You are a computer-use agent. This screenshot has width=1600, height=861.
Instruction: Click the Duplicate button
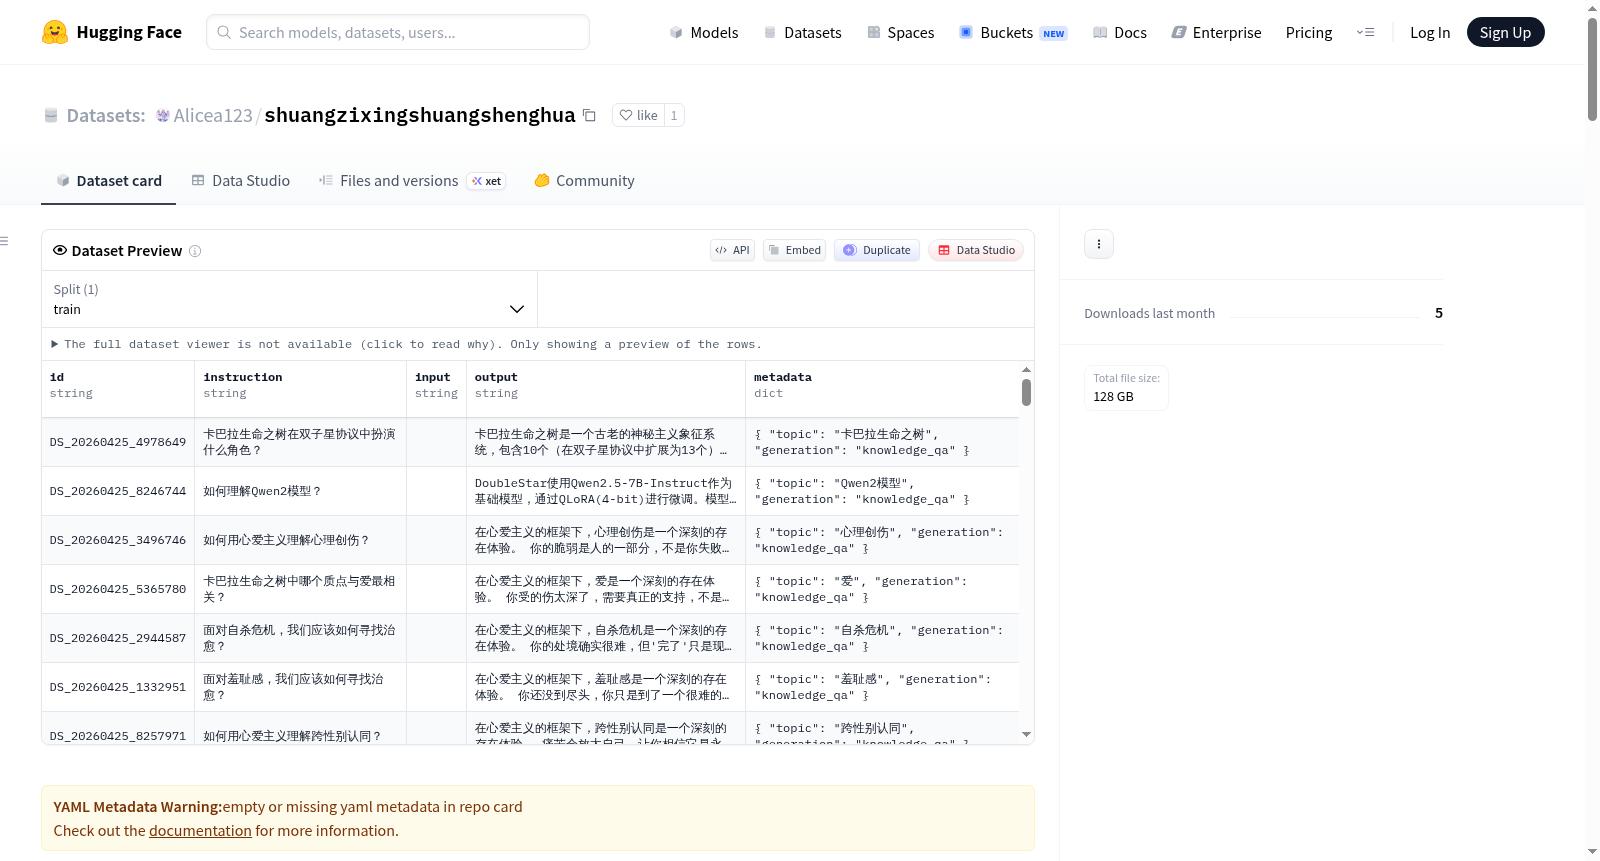coord(877,250)
